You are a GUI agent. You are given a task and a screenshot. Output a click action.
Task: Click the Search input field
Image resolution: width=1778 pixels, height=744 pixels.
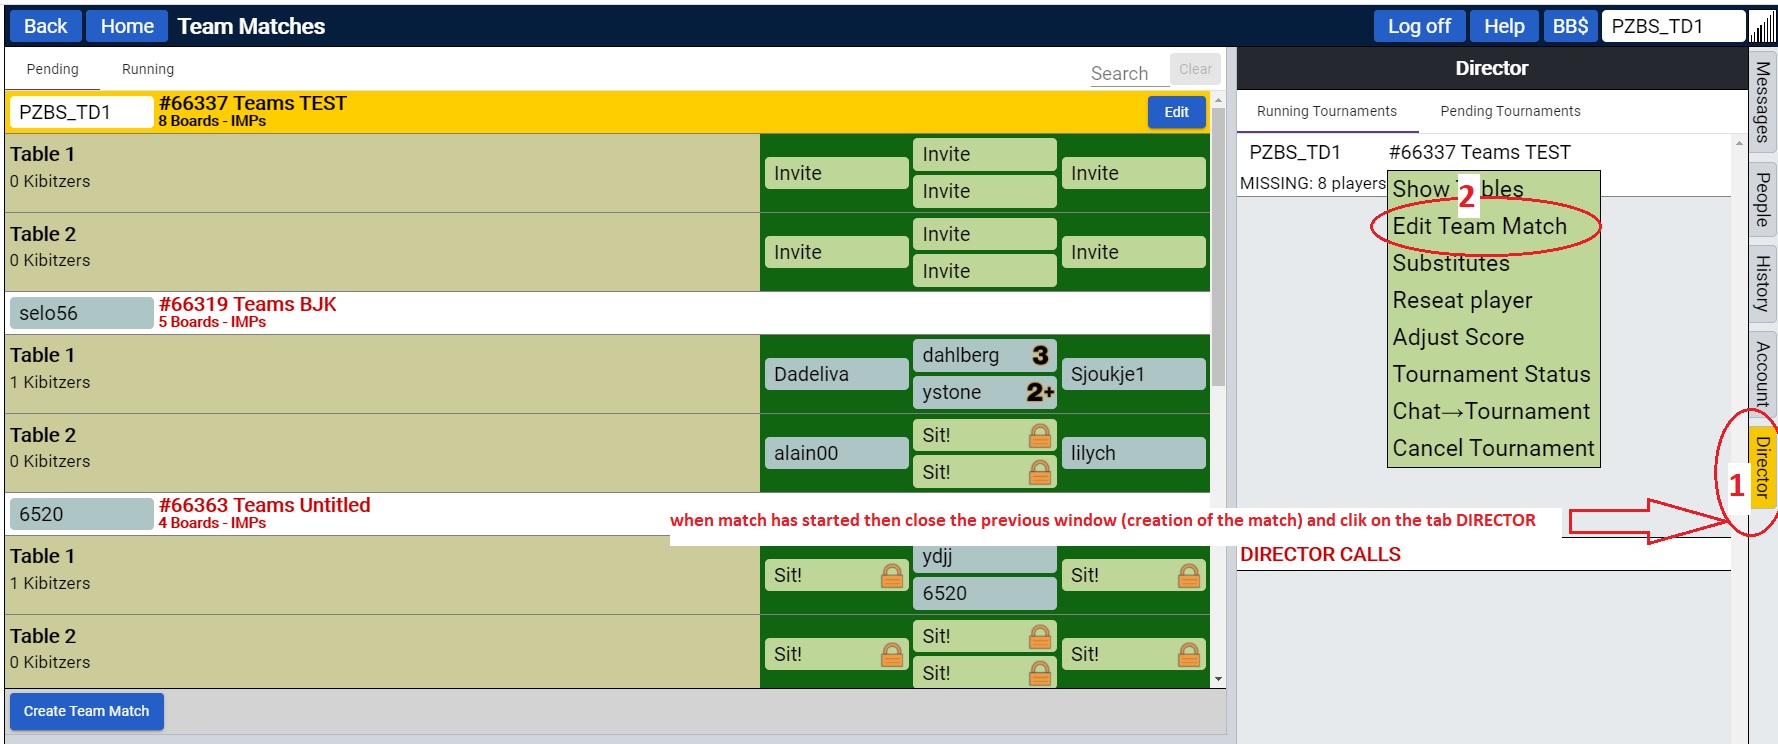(1127, 73)
